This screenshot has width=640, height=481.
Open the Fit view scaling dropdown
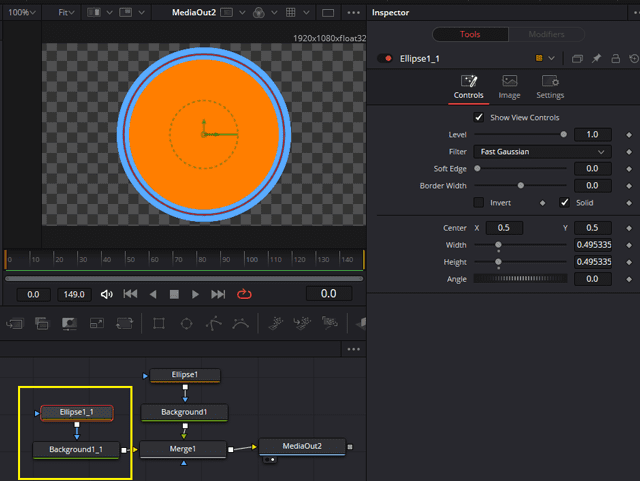point(66,13)
